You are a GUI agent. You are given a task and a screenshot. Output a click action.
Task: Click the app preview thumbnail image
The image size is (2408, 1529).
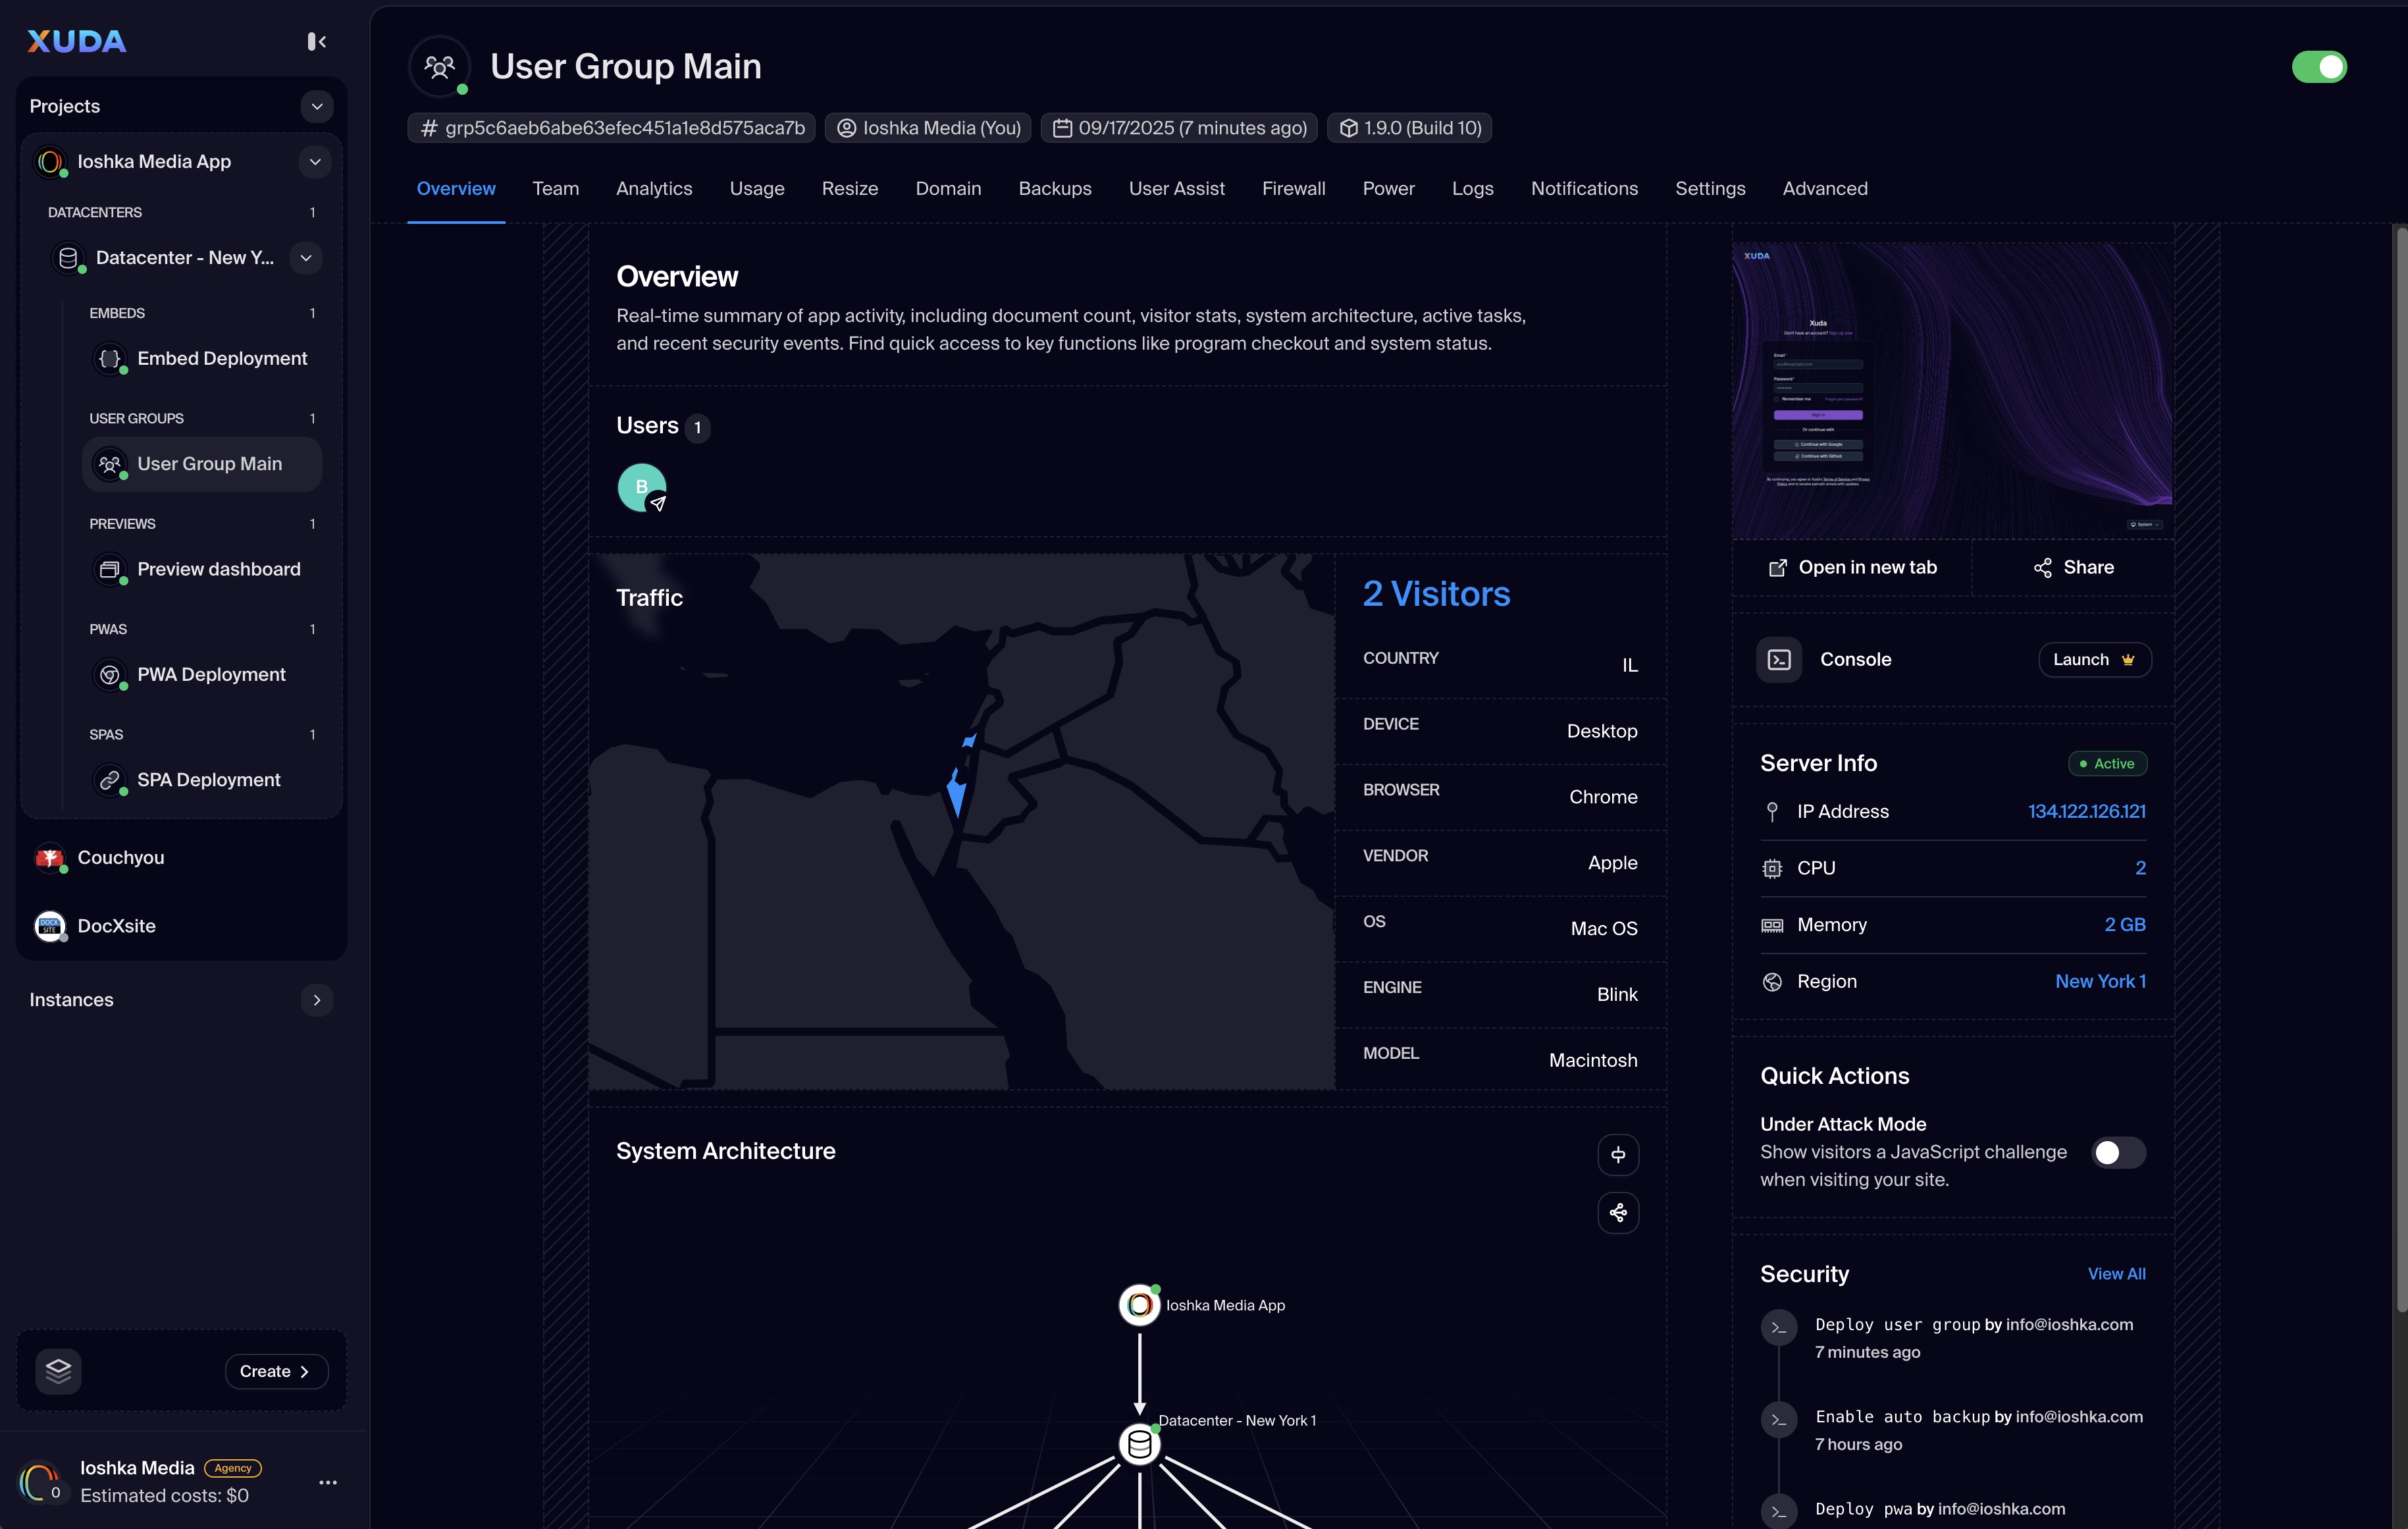tap(1951, 390)
